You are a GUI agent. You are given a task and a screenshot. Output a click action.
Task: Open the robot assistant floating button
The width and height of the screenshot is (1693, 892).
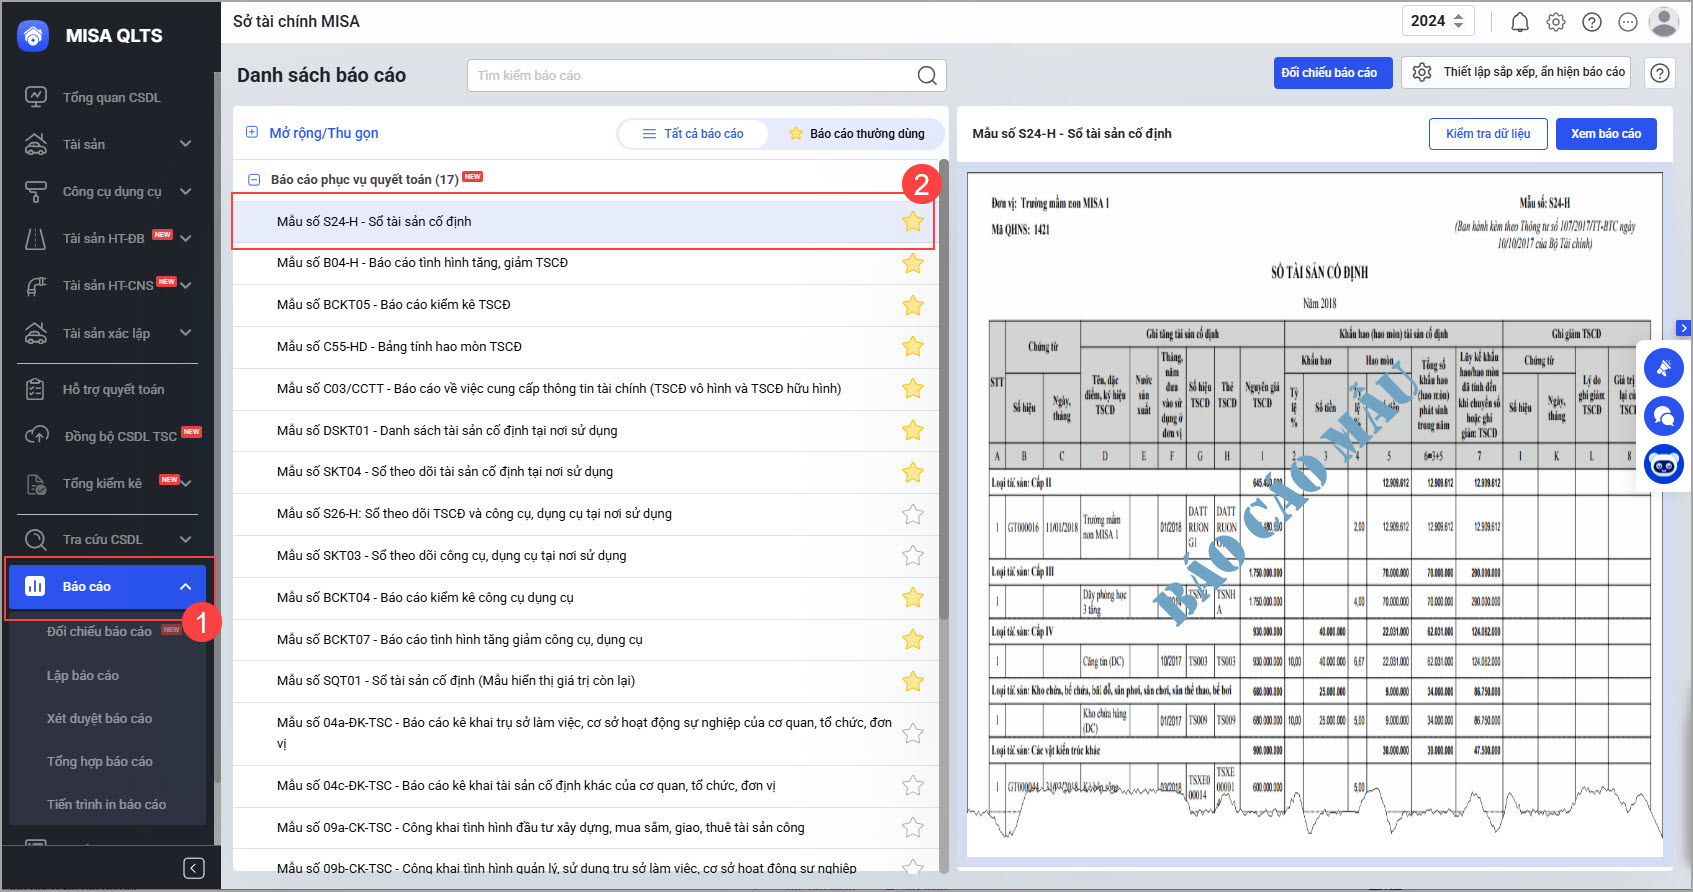pos(1664,465)
